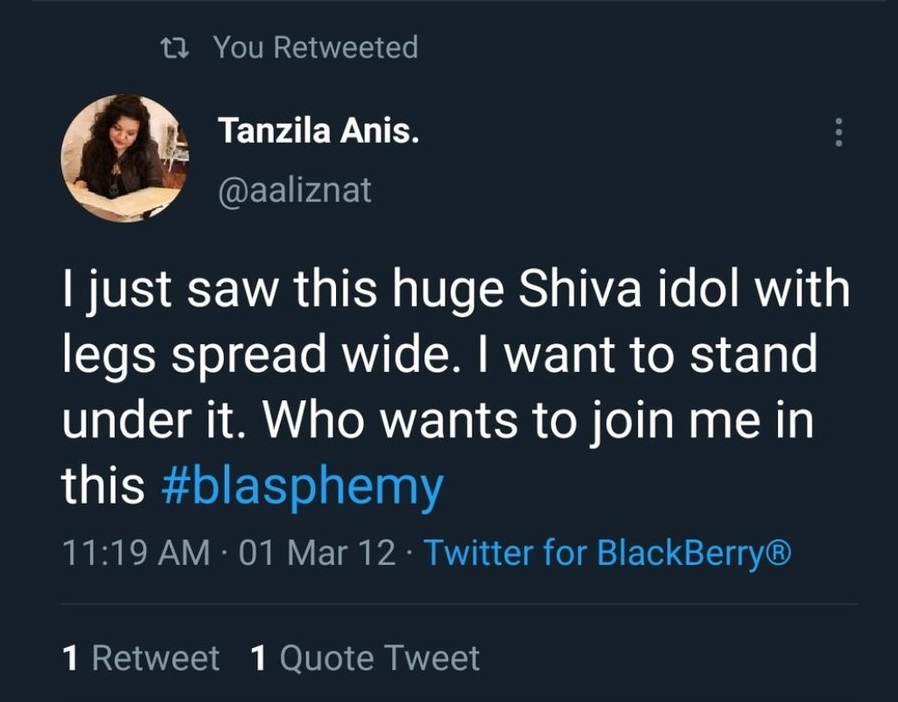Click the word 'this' before the hashtag
Viewport: 898px width, 702px height.
[x=102, y=487]
